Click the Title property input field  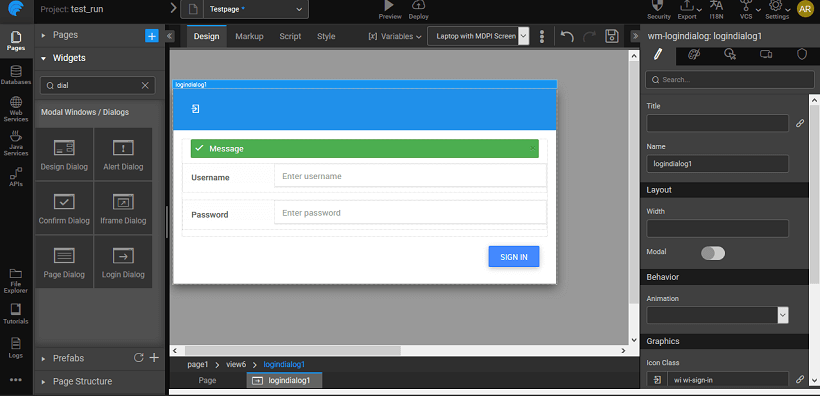click(718, 123)
